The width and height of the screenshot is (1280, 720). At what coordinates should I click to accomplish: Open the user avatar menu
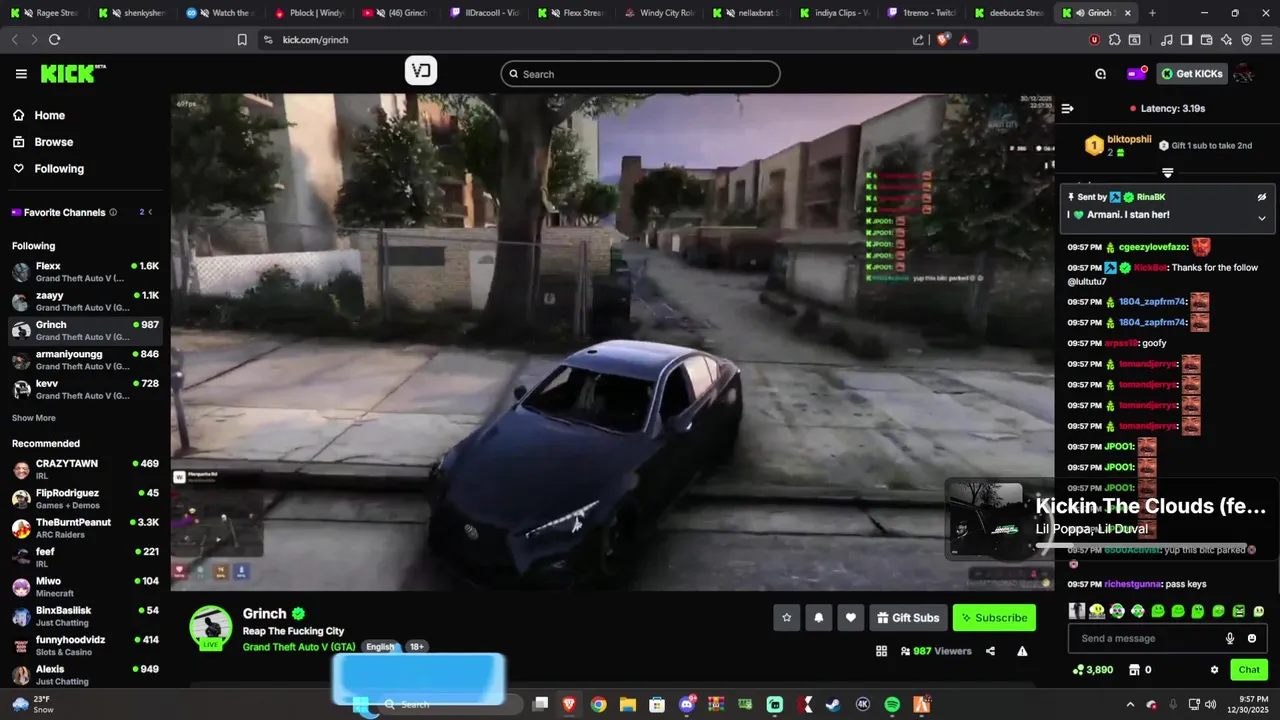1244,73
